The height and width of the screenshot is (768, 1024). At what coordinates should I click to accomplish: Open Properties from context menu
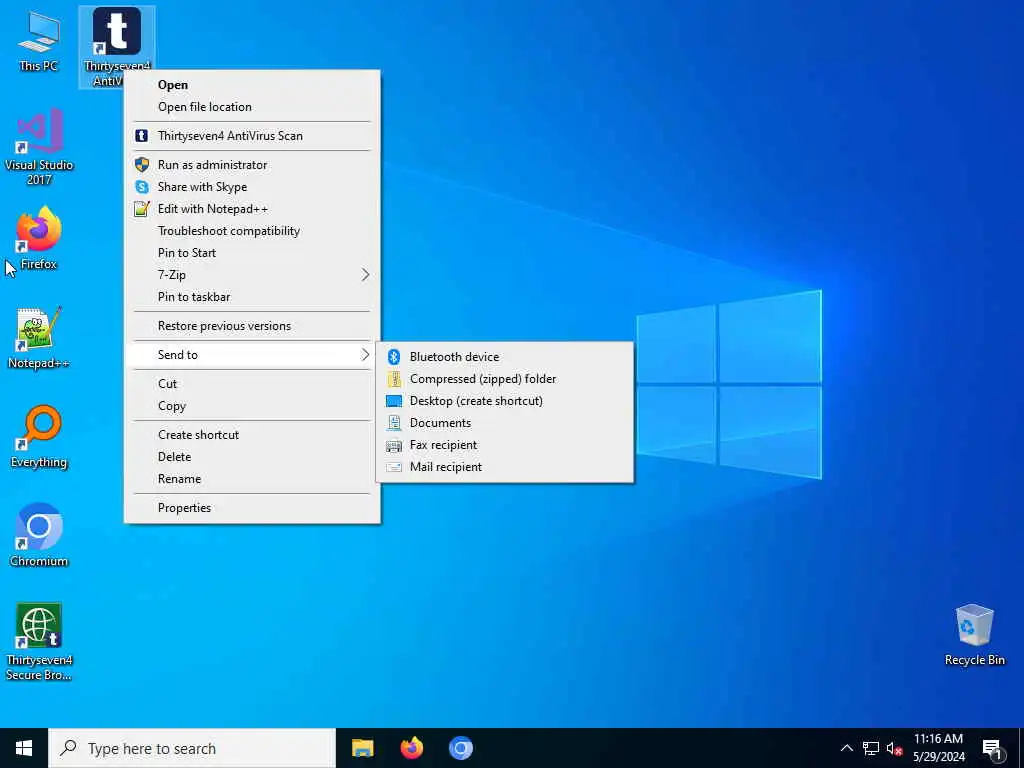coord(252,508)
